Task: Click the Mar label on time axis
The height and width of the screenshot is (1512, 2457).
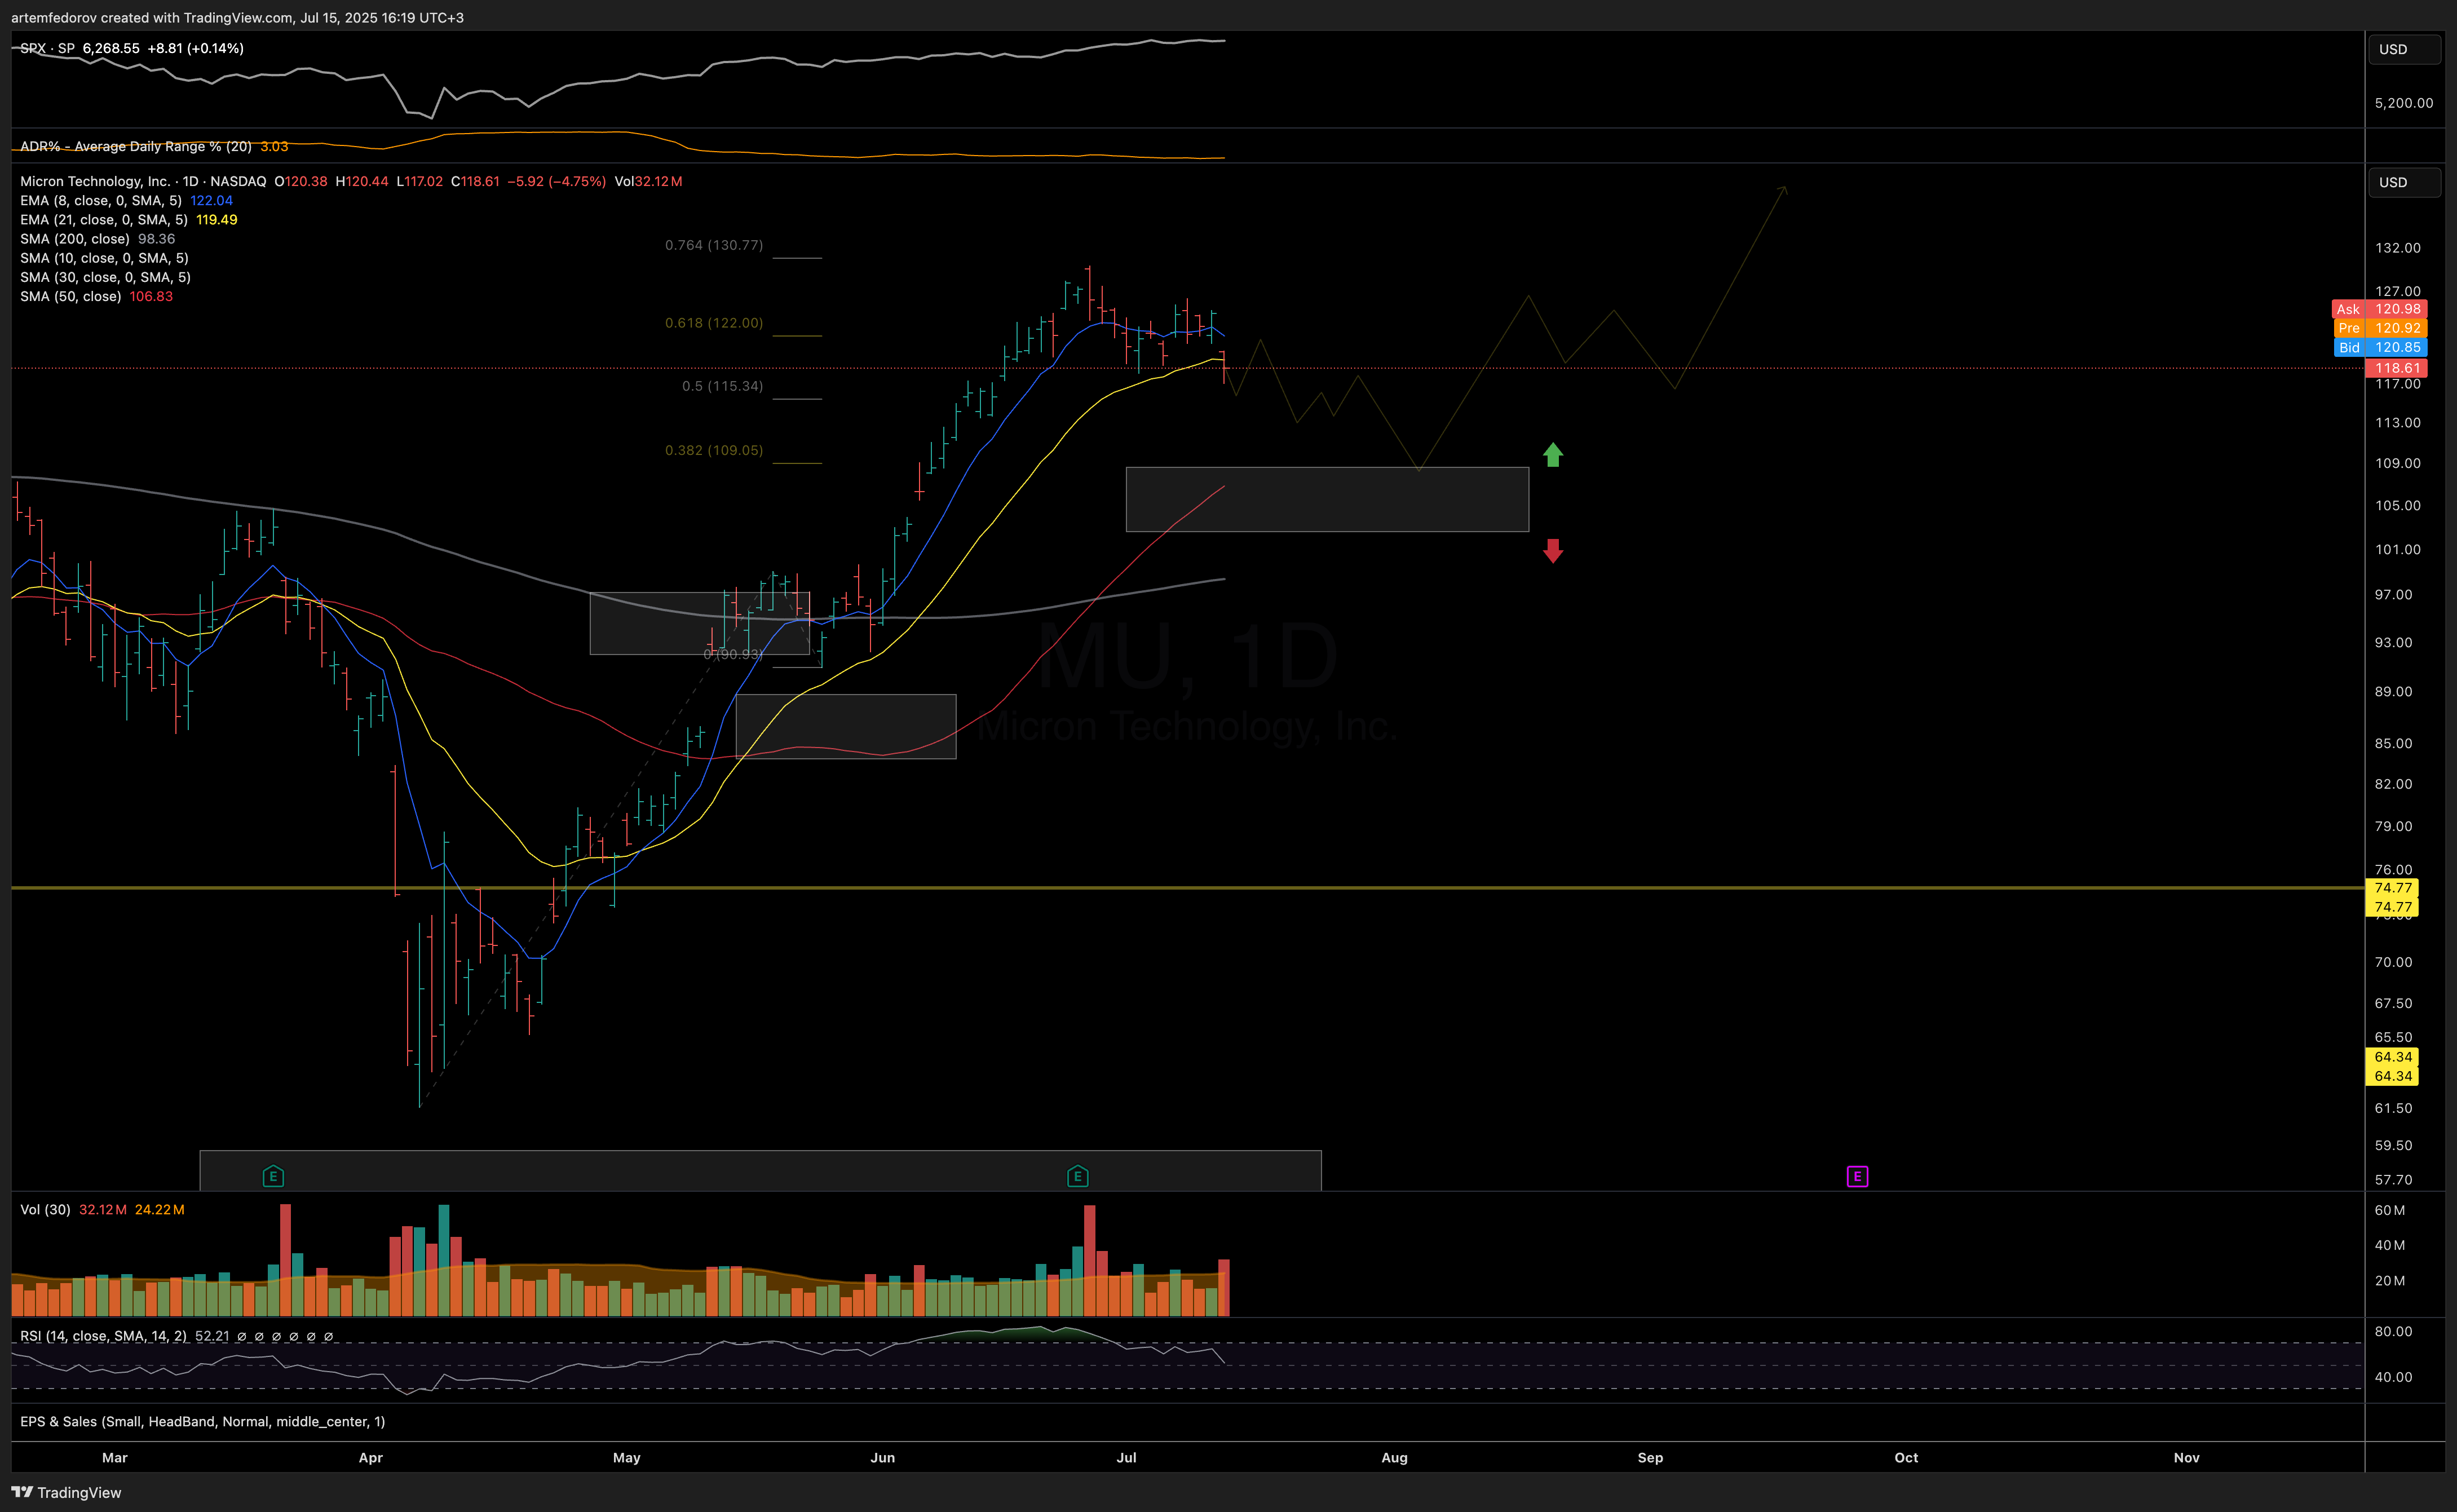Action: click(115, 1457)
